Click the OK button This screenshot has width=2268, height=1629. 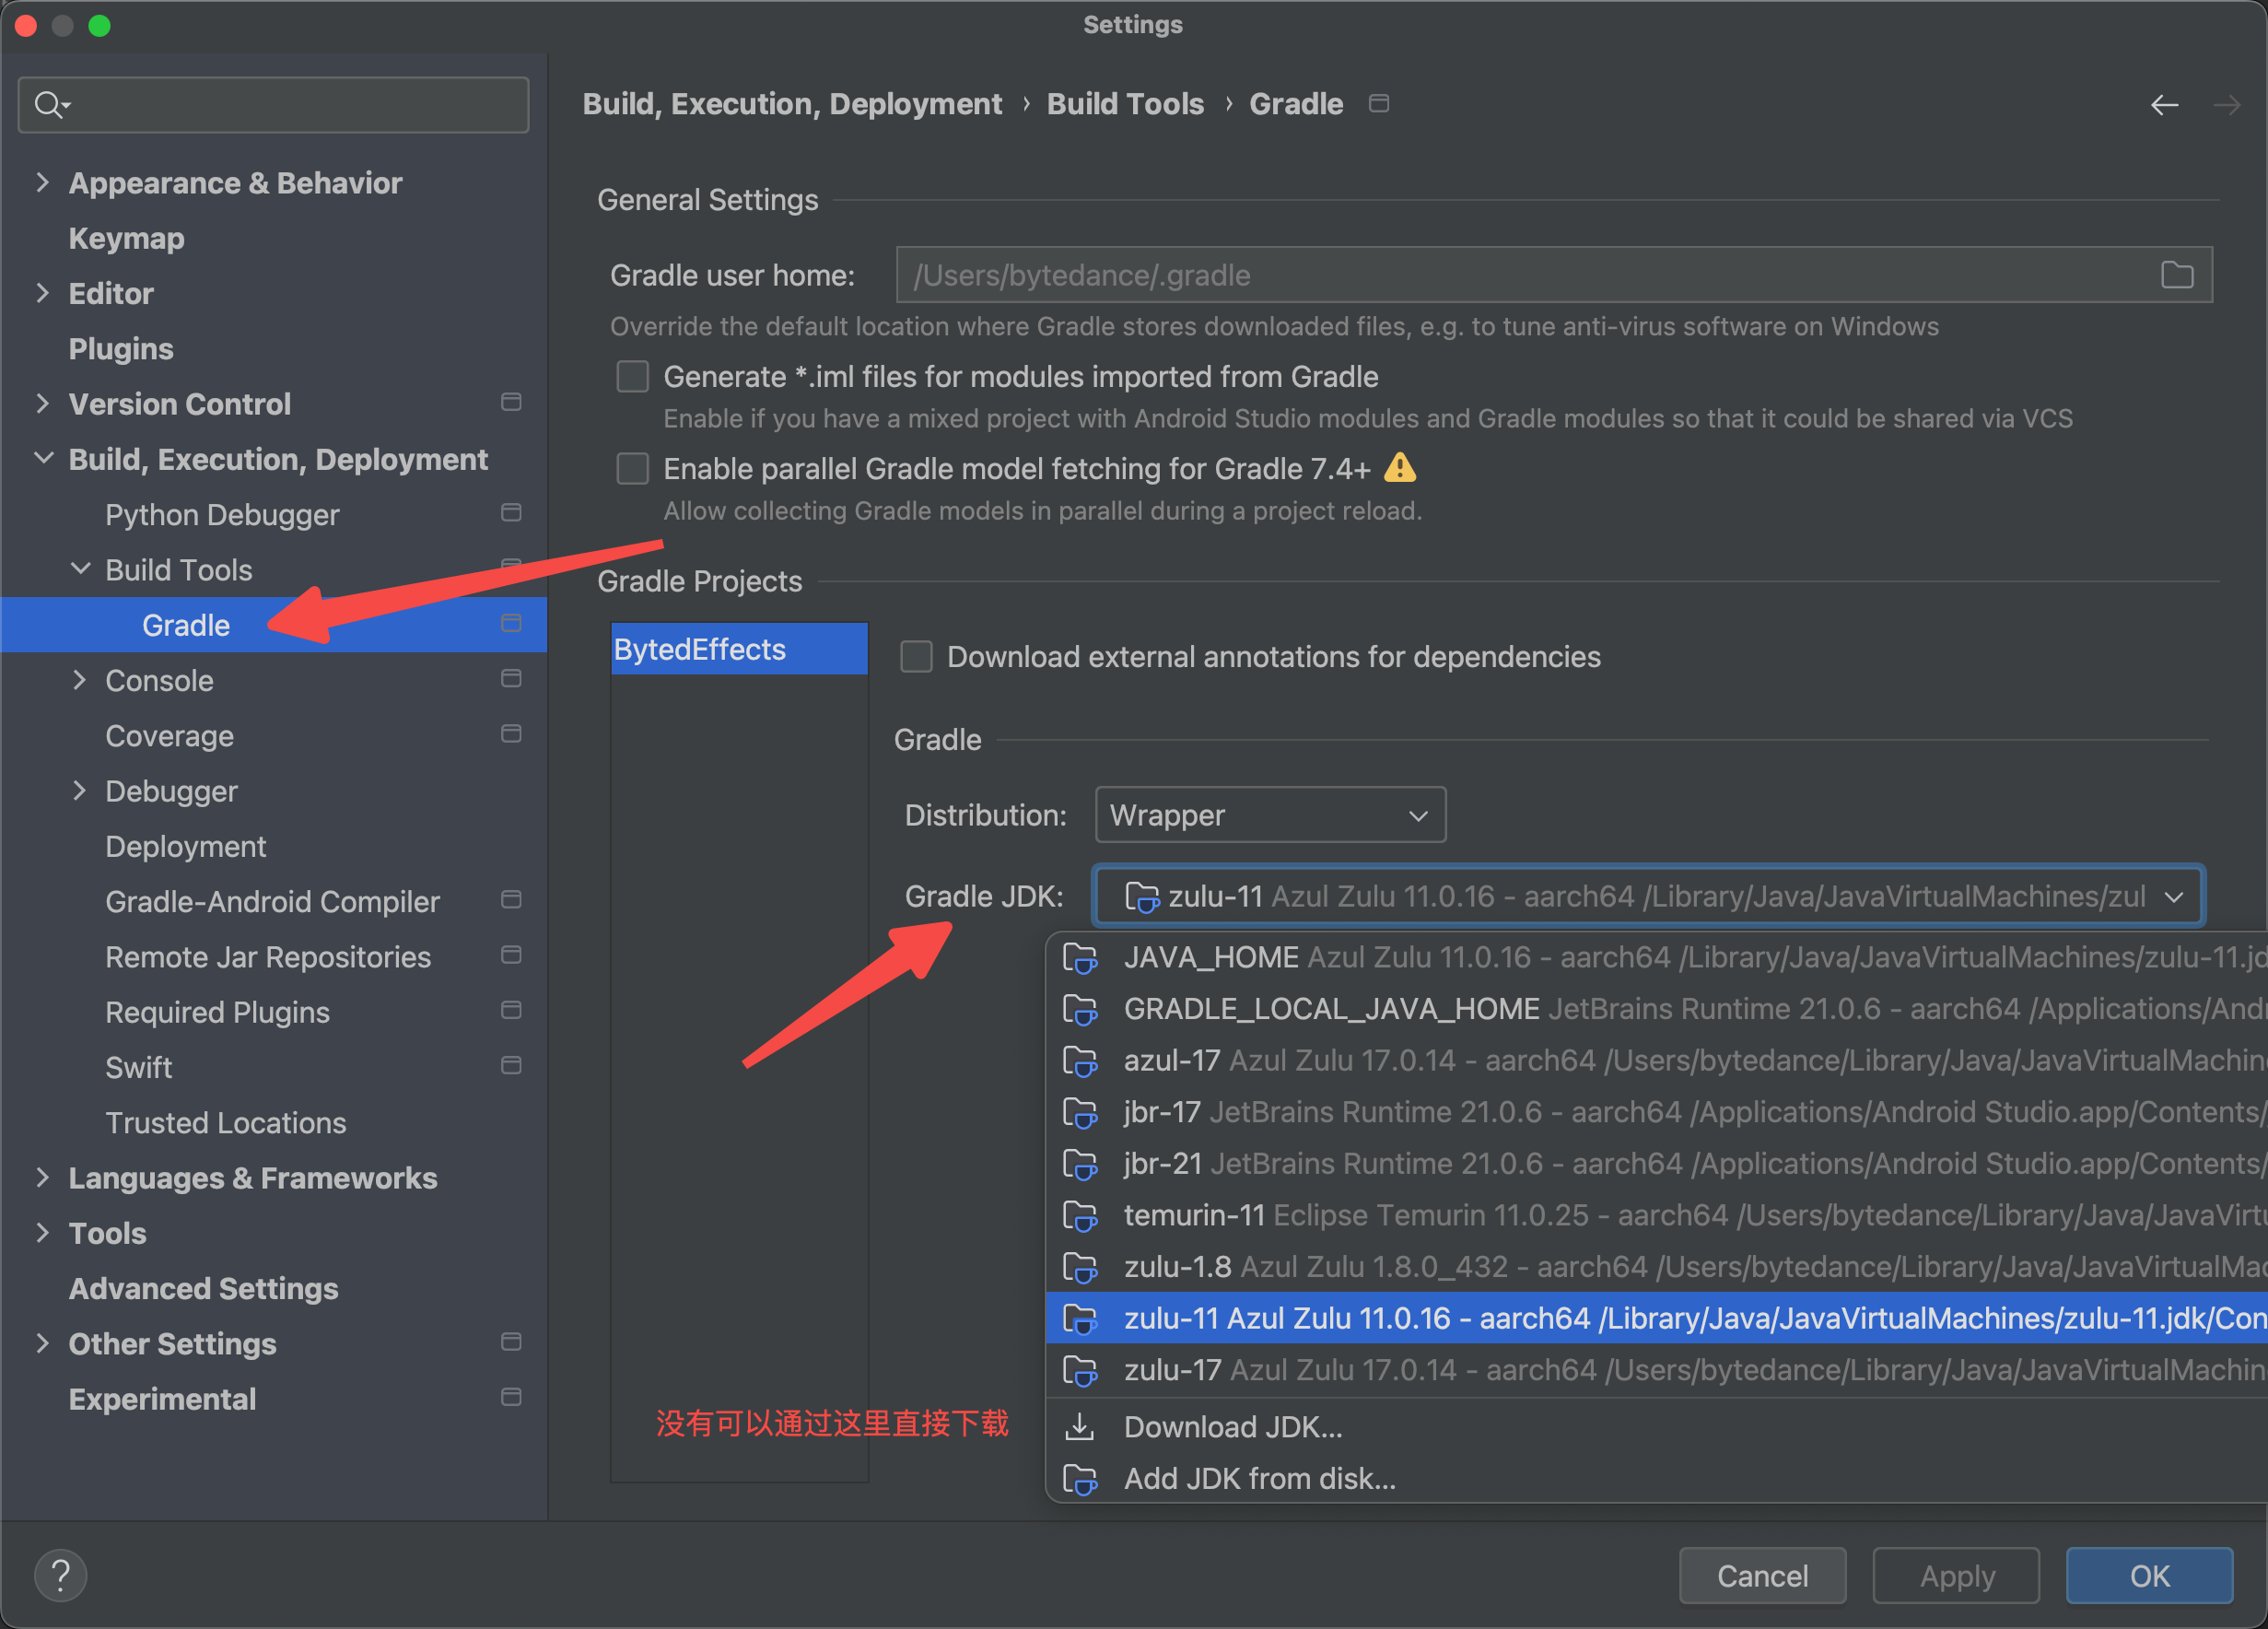(x=2148, y=1576)
